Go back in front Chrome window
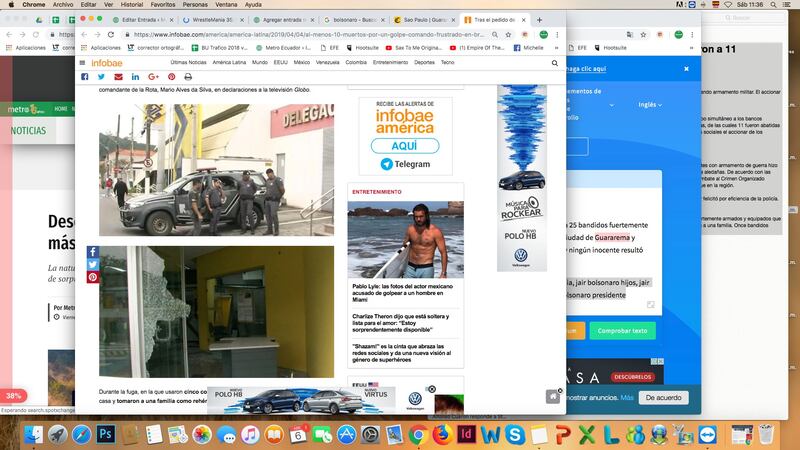The image size is (800, 450). click(x=84, y=35)
